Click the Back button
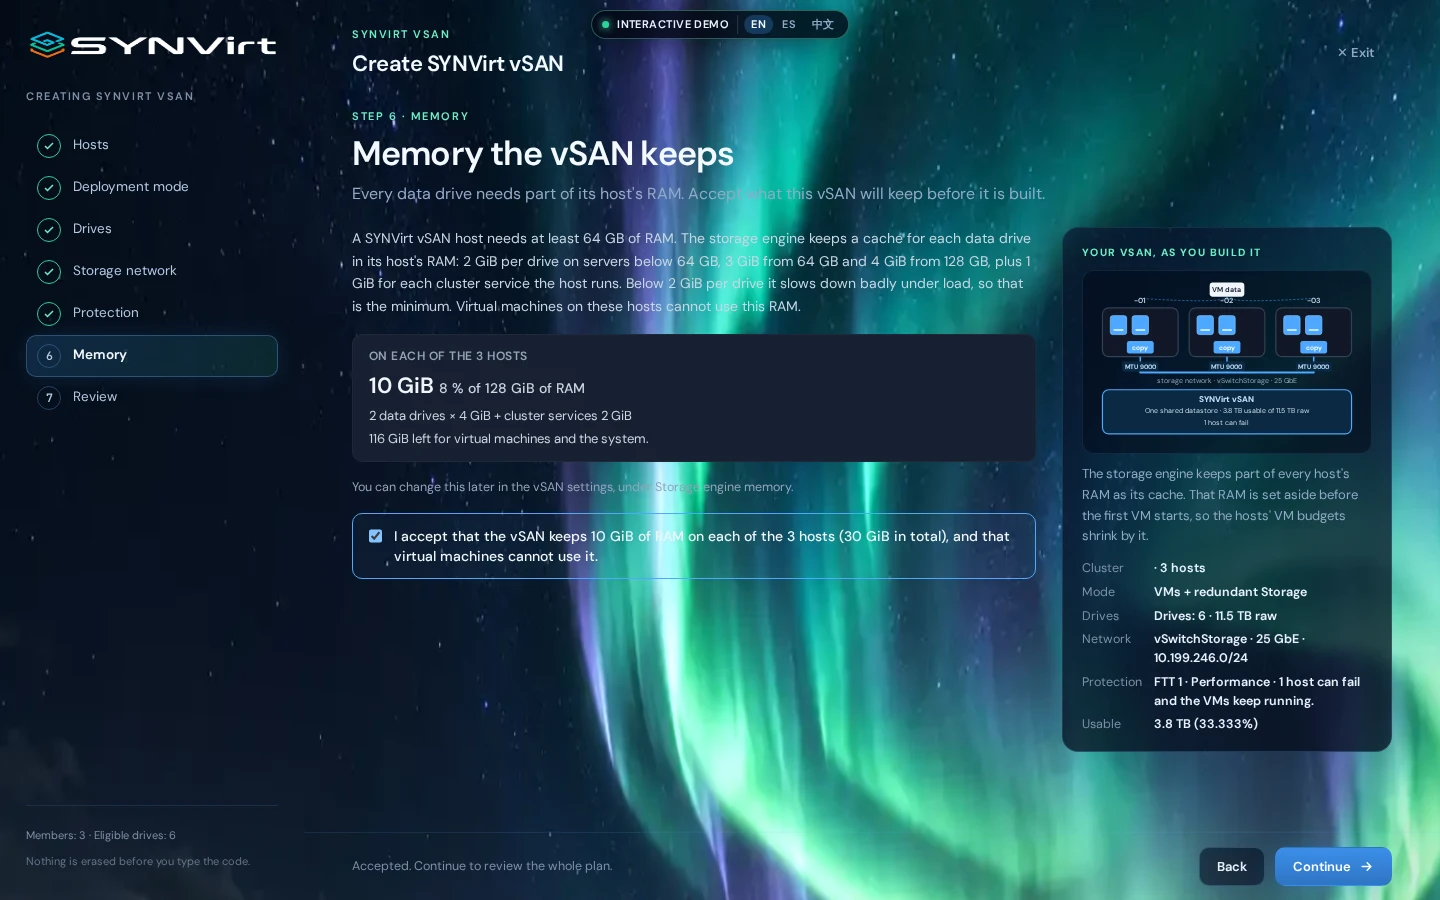 [x=1231, y=867]
